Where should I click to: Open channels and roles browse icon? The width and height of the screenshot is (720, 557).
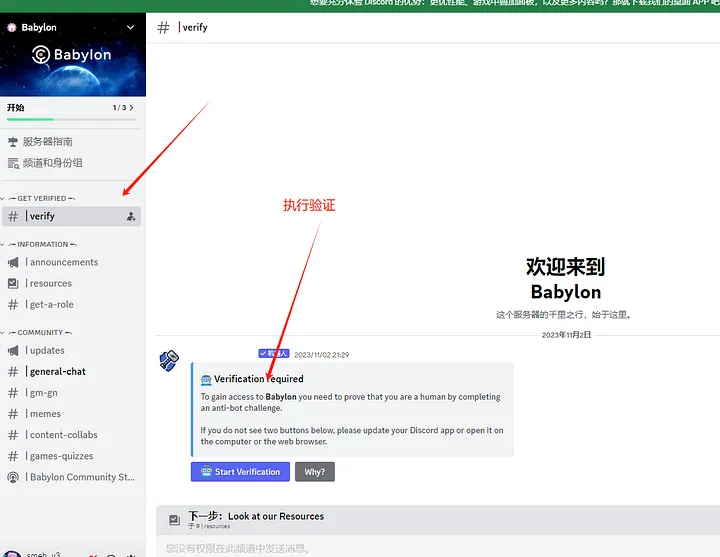click(x=13, y=163)
